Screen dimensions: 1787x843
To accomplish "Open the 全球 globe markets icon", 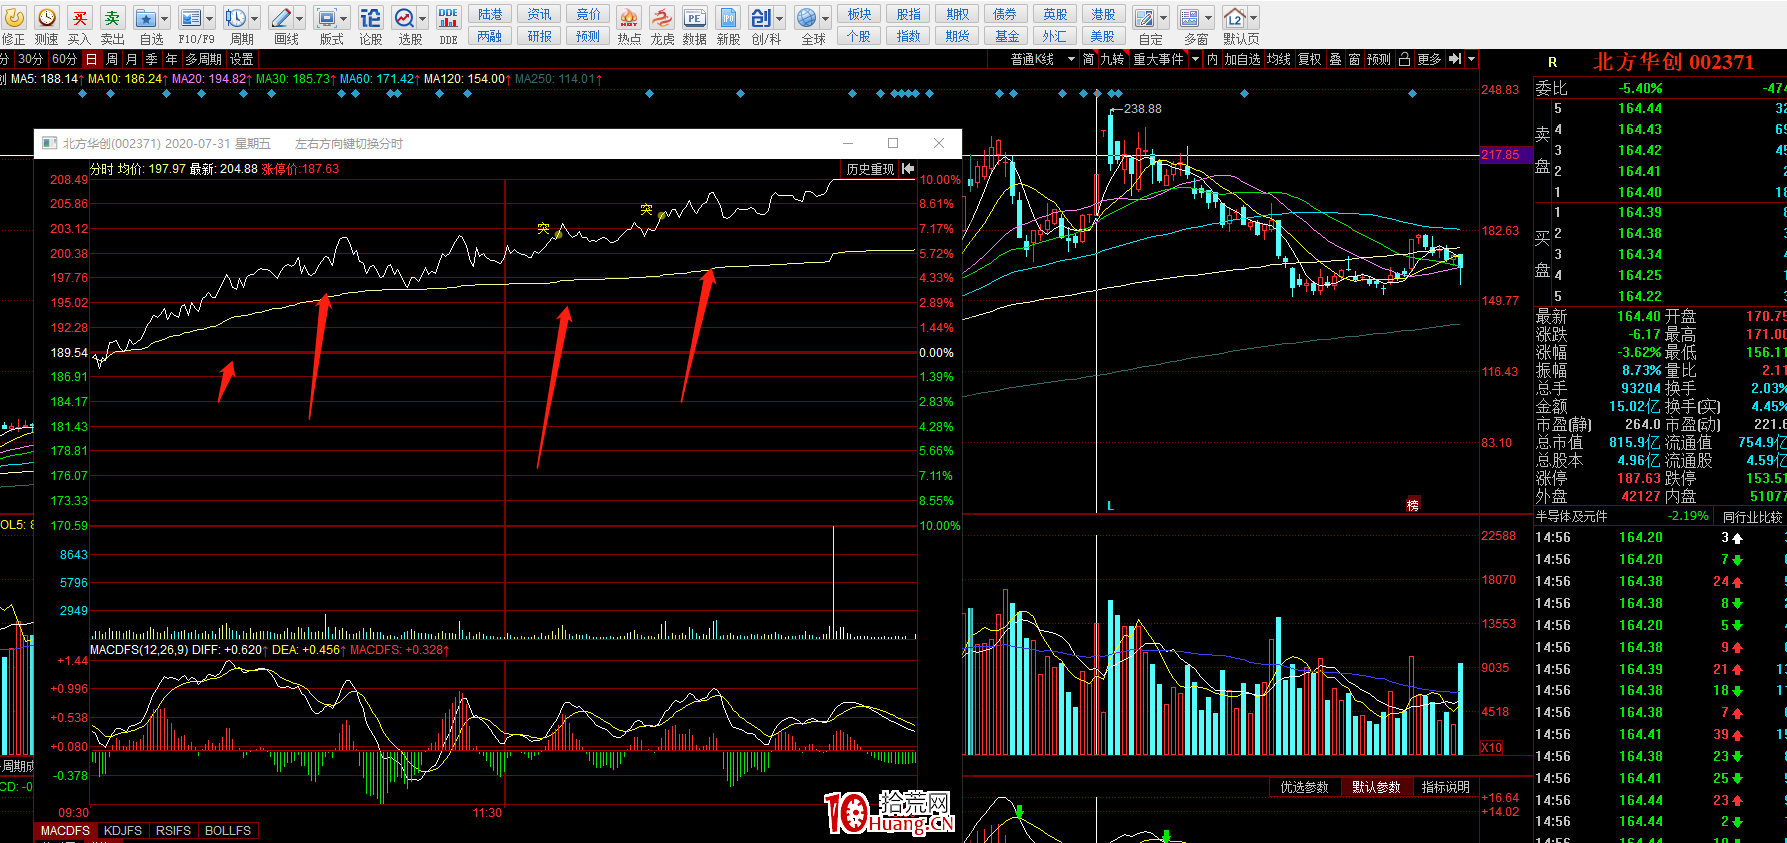I will click(x=807, y=18).
